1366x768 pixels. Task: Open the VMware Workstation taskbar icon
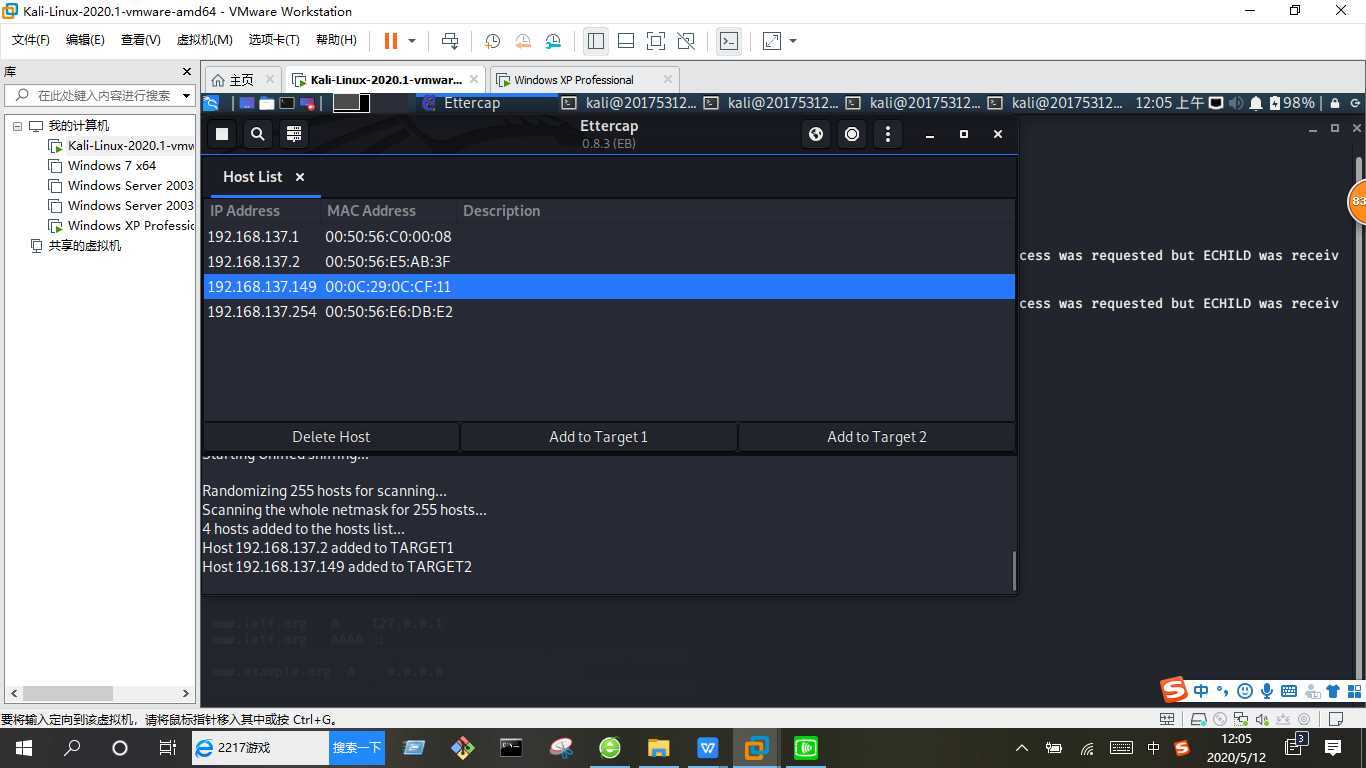pyautogui.click(x=756, y=748)
